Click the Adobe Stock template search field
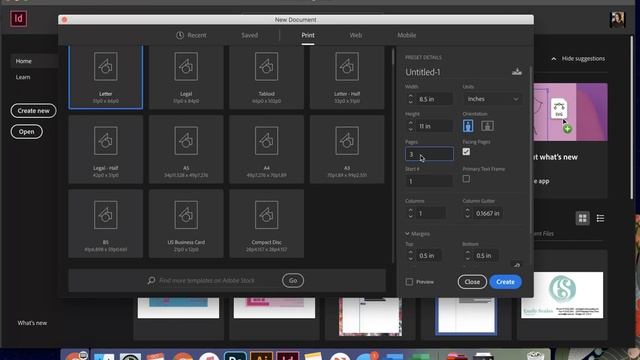This screenshot has height=360, width=640. (x=207, y=280)
